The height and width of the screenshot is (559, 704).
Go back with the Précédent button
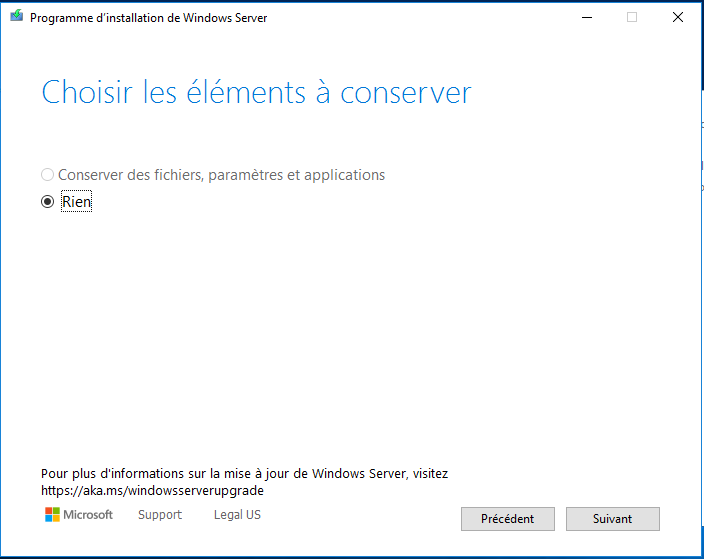508,519
